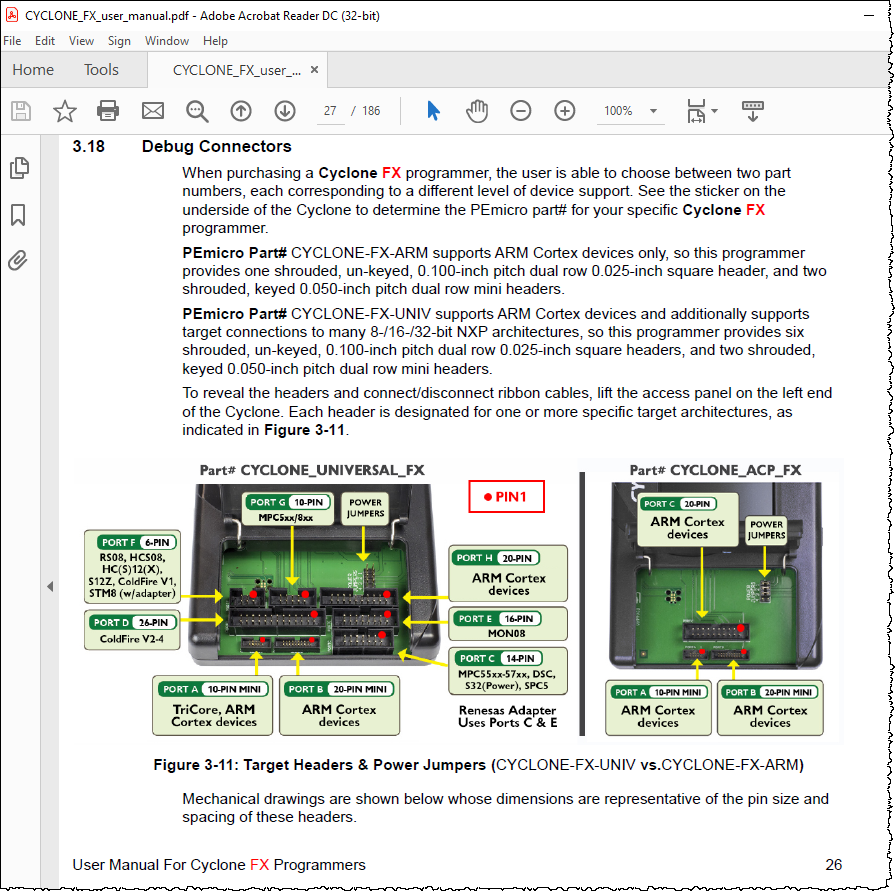Edit the page number field showing 27
The height and width of the screenshot is (892, 895).
pyautogui.click(x=330, y=111)
